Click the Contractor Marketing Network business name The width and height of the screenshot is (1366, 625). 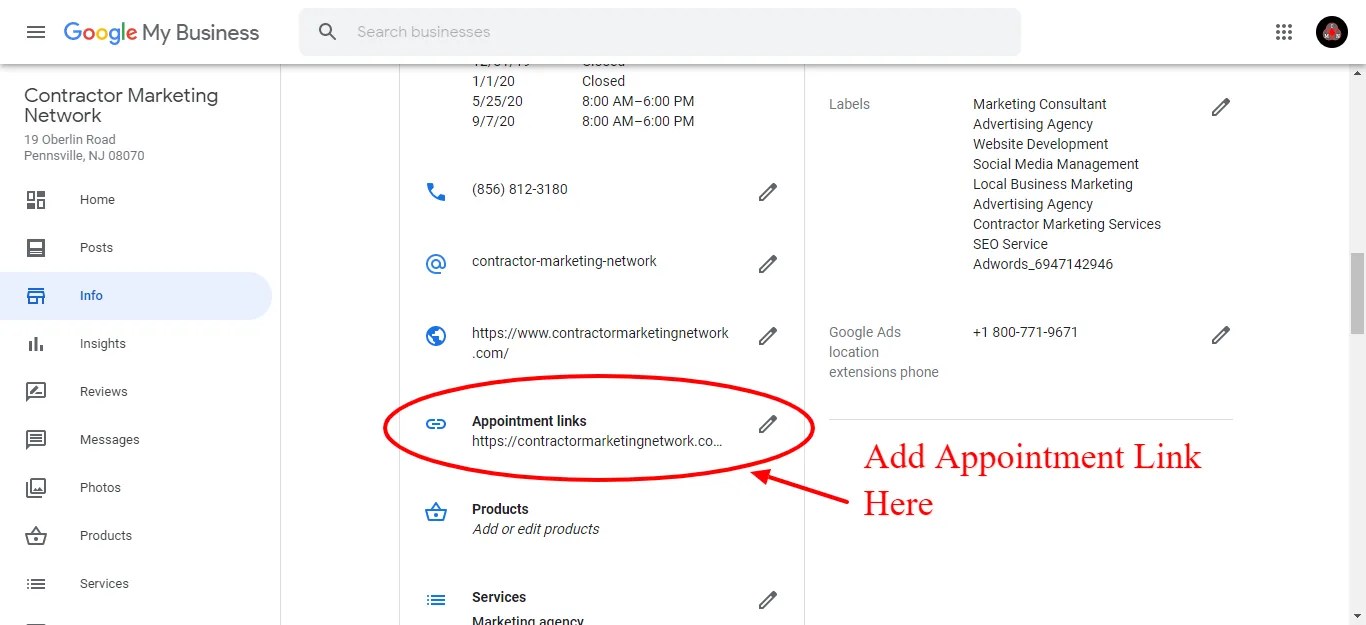pyautogui.click(x=121, y=105)
